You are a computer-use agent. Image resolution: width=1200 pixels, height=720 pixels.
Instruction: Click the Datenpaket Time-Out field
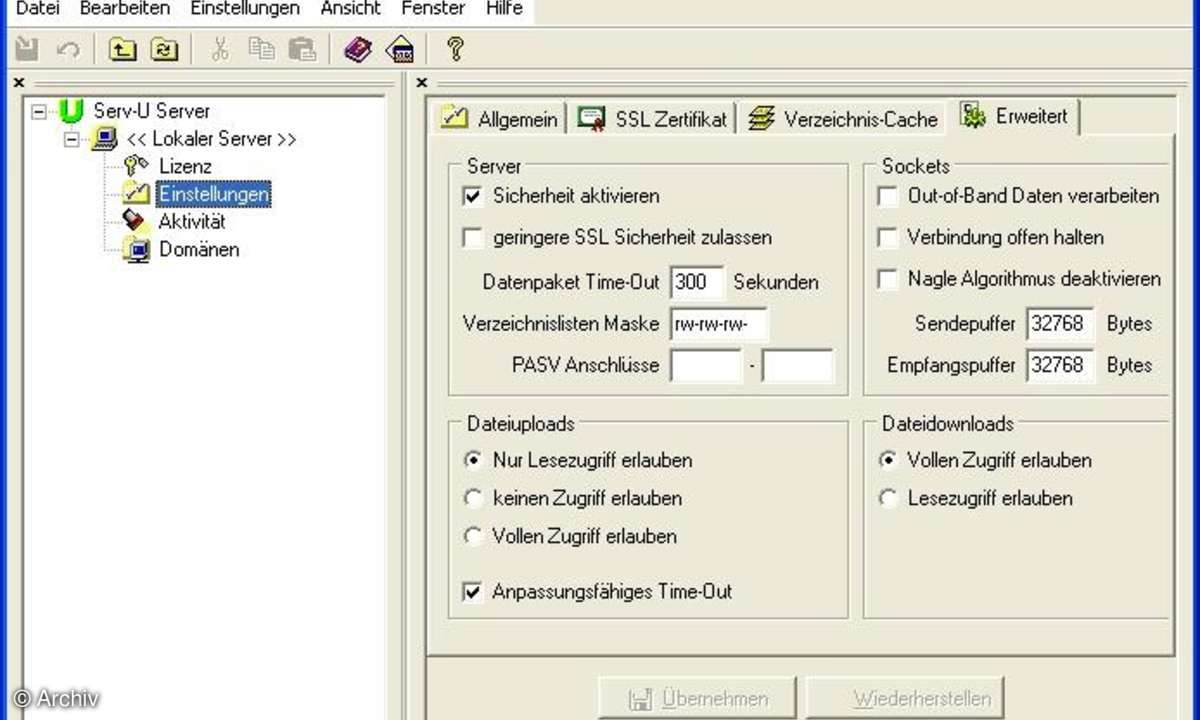[696, 282]
